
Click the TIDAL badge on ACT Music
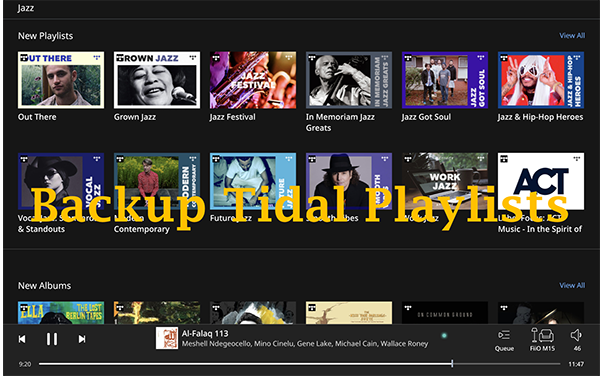[504, 159]
